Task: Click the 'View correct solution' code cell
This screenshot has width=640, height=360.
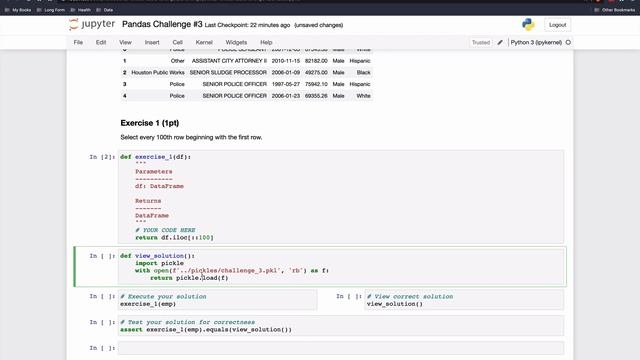Action: click(464, 300)
